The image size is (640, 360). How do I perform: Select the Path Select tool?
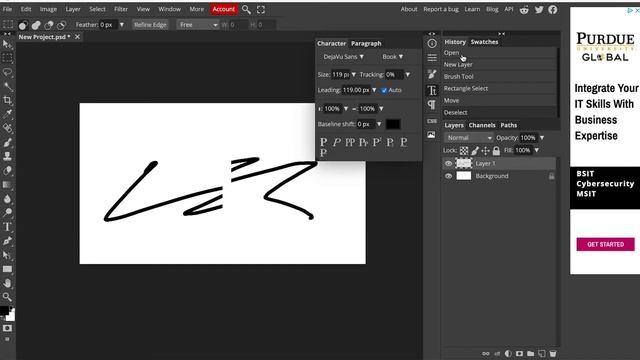pos(7,255)
